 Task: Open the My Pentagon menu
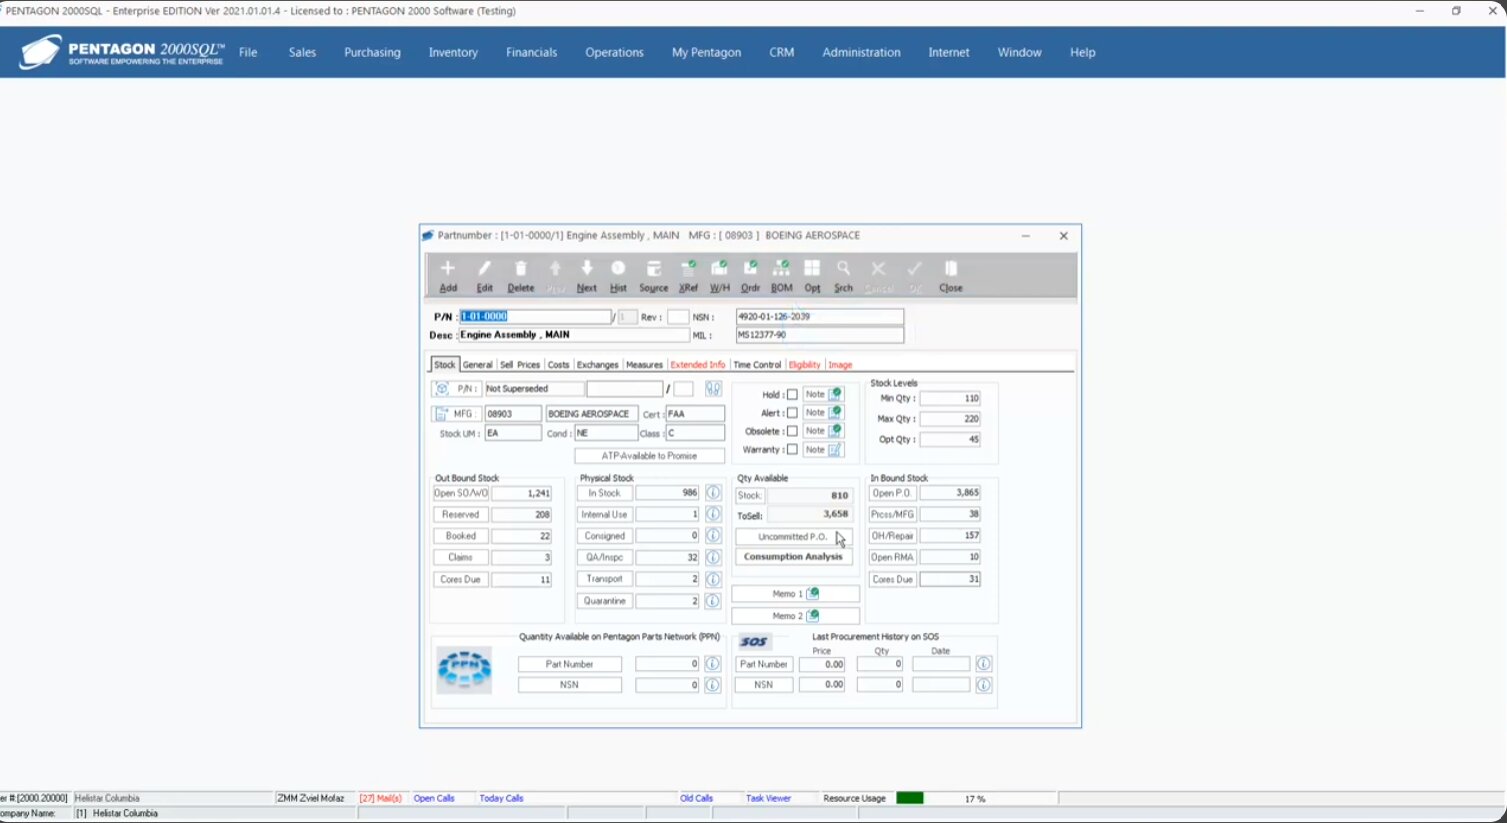(x=706, y=52)
